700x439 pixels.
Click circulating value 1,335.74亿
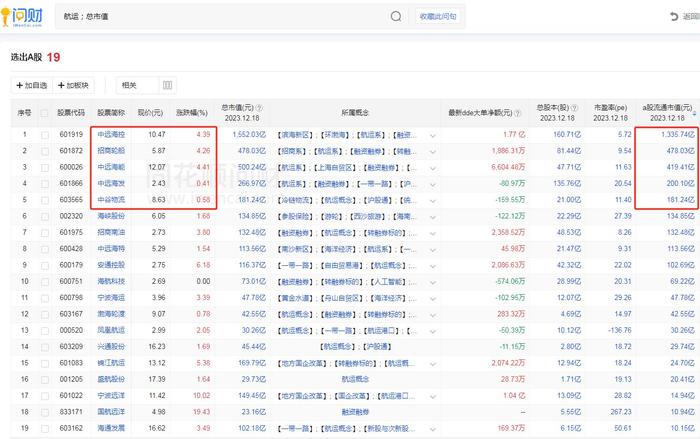678,134
